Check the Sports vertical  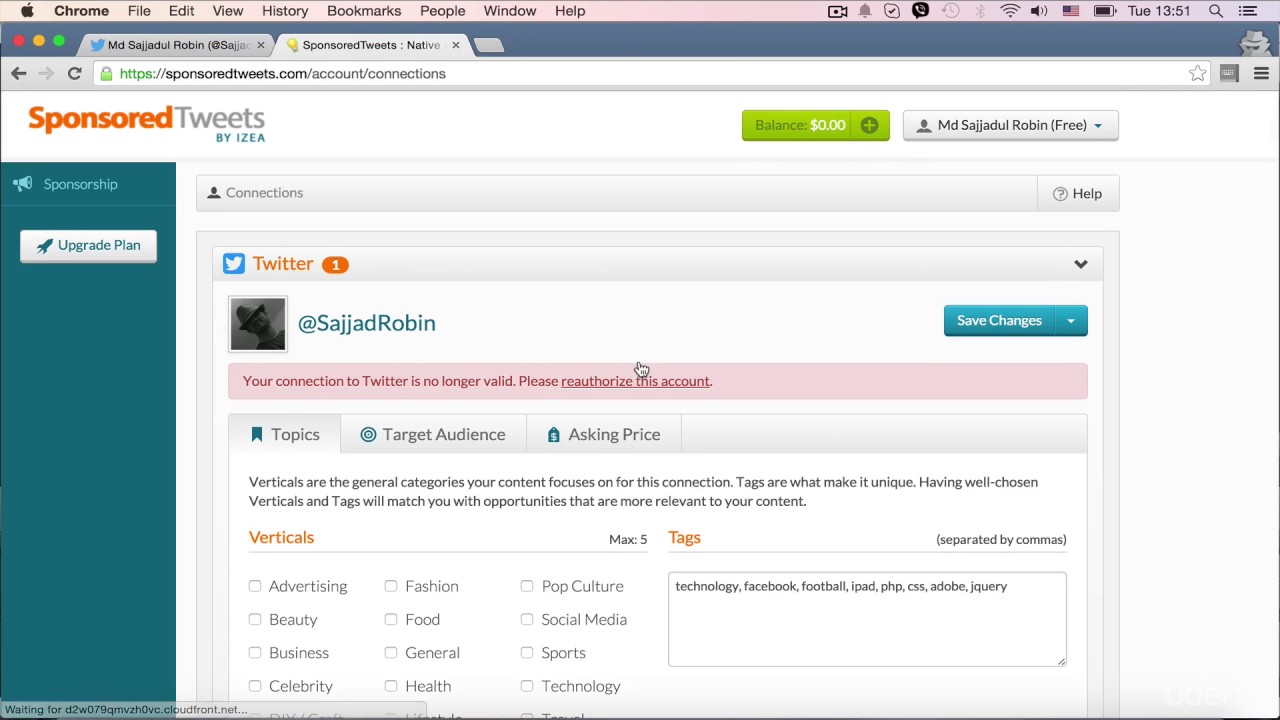tap(527, 652)
